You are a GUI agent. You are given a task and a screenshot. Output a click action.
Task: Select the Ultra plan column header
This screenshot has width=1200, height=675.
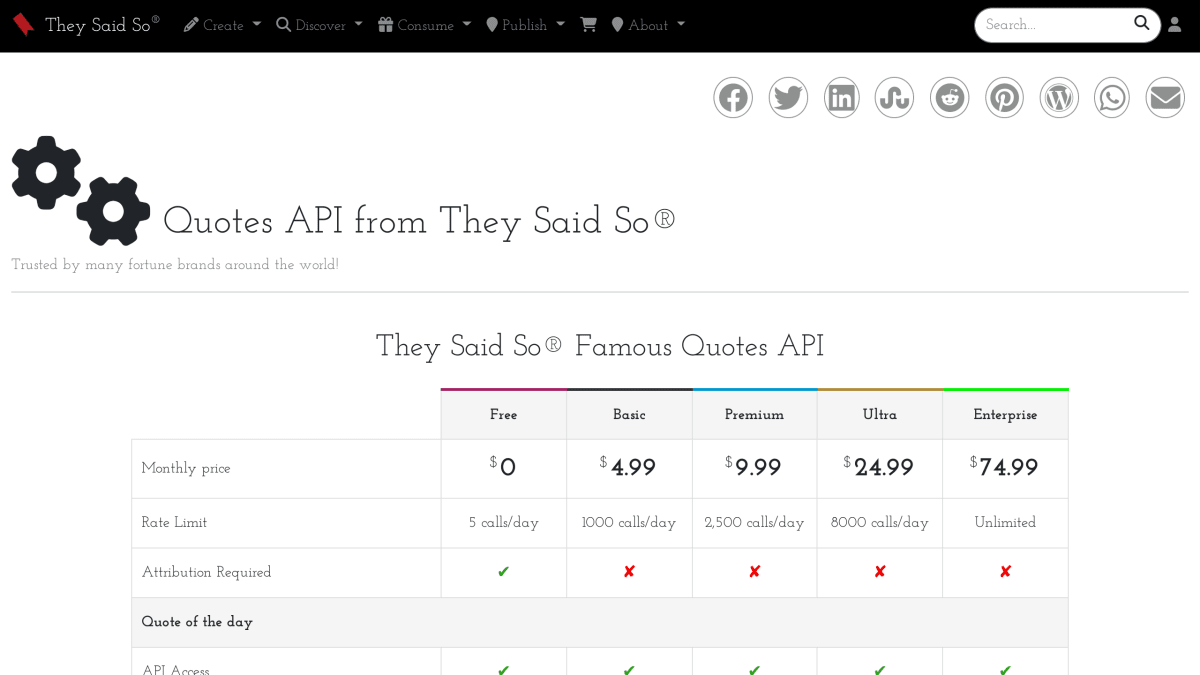click(880, 415)
